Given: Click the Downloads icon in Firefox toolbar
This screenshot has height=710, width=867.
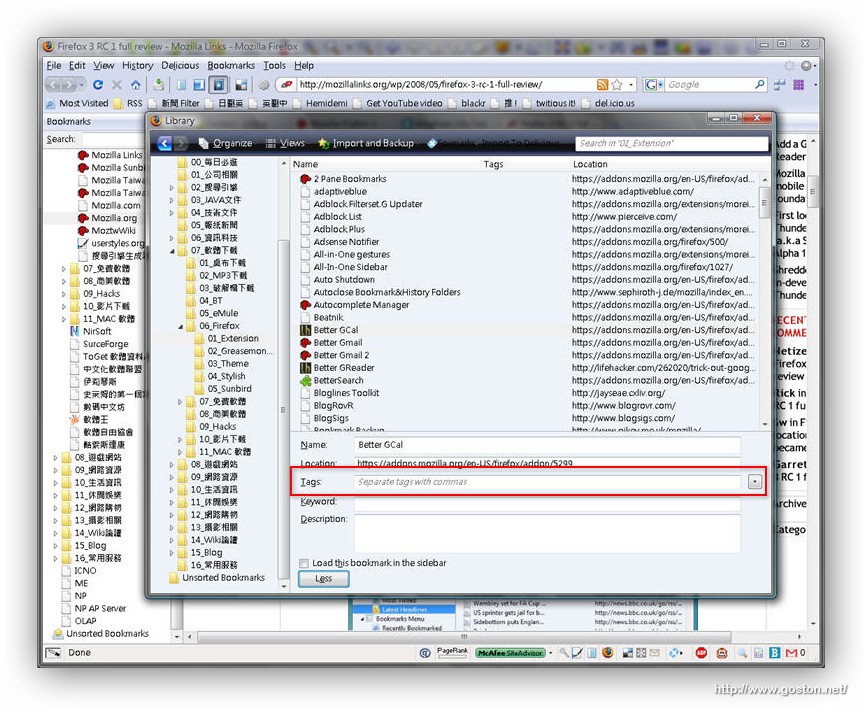Looking at the screenshot, I should pyautogui.click(x=159, y=85).
